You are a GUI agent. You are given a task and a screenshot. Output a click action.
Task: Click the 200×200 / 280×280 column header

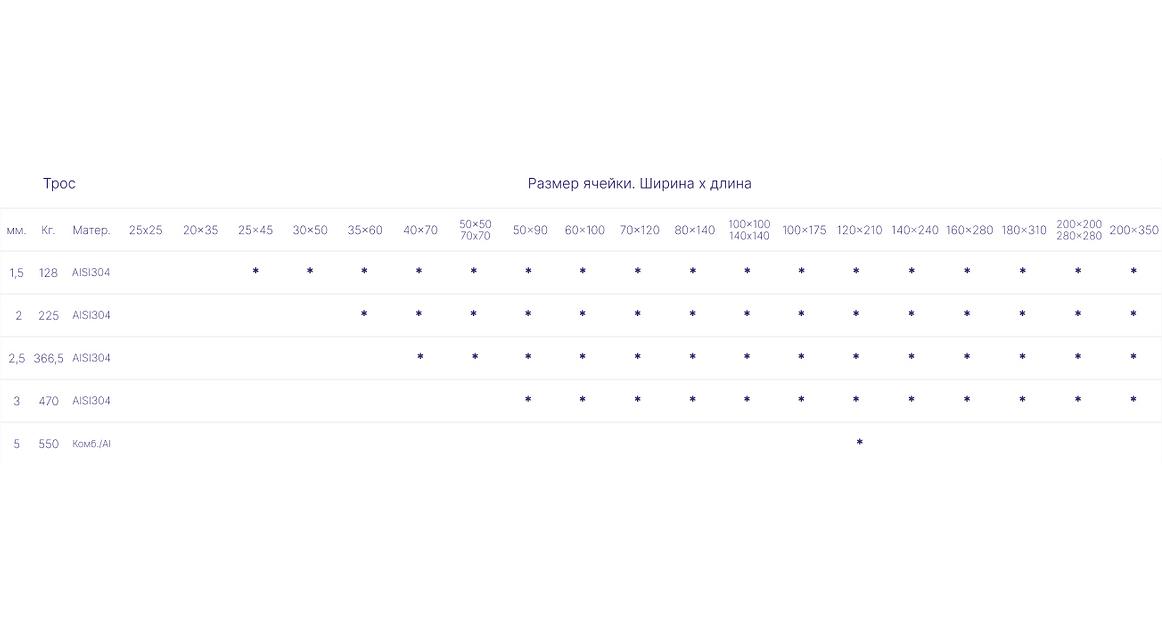tap(1078, 230)
